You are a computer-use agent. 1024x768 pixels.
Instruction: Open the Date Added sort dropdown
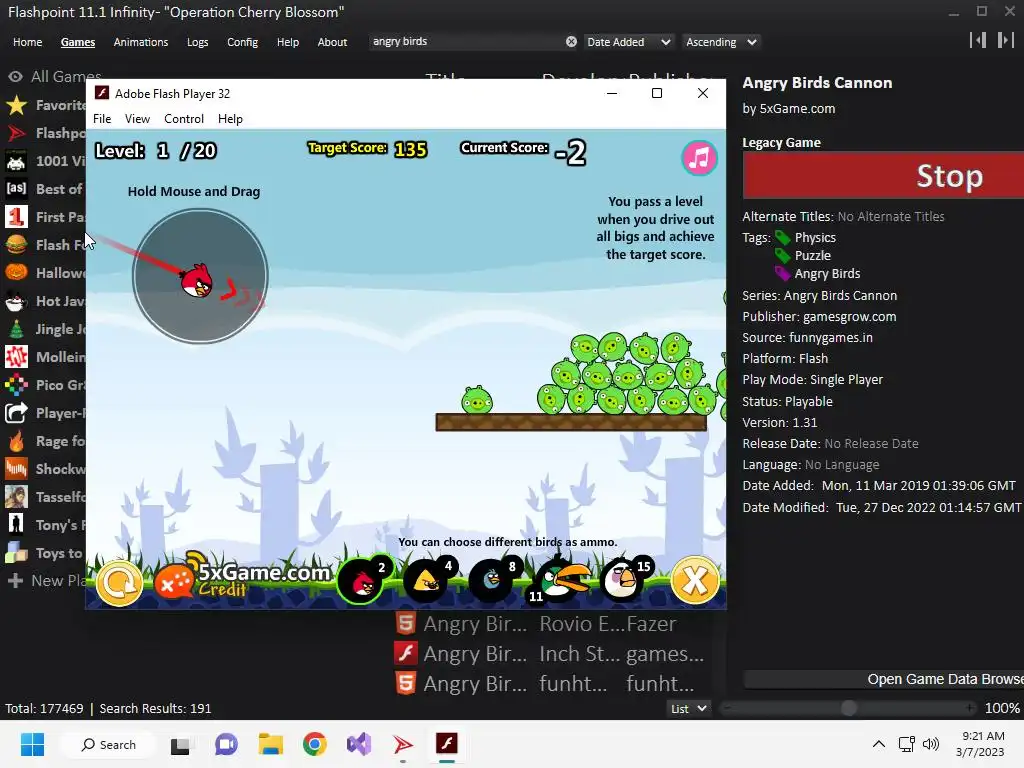628,42
